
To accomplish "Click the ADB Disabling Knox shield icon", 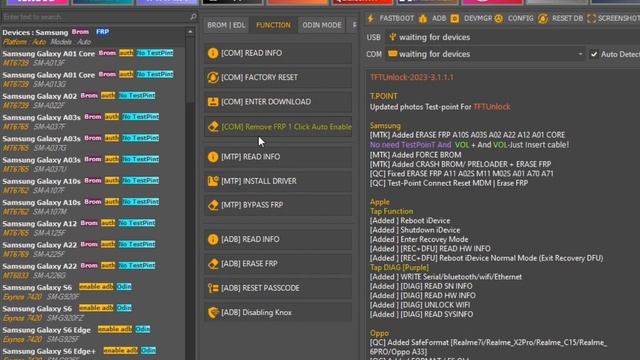I will point(213,312).
